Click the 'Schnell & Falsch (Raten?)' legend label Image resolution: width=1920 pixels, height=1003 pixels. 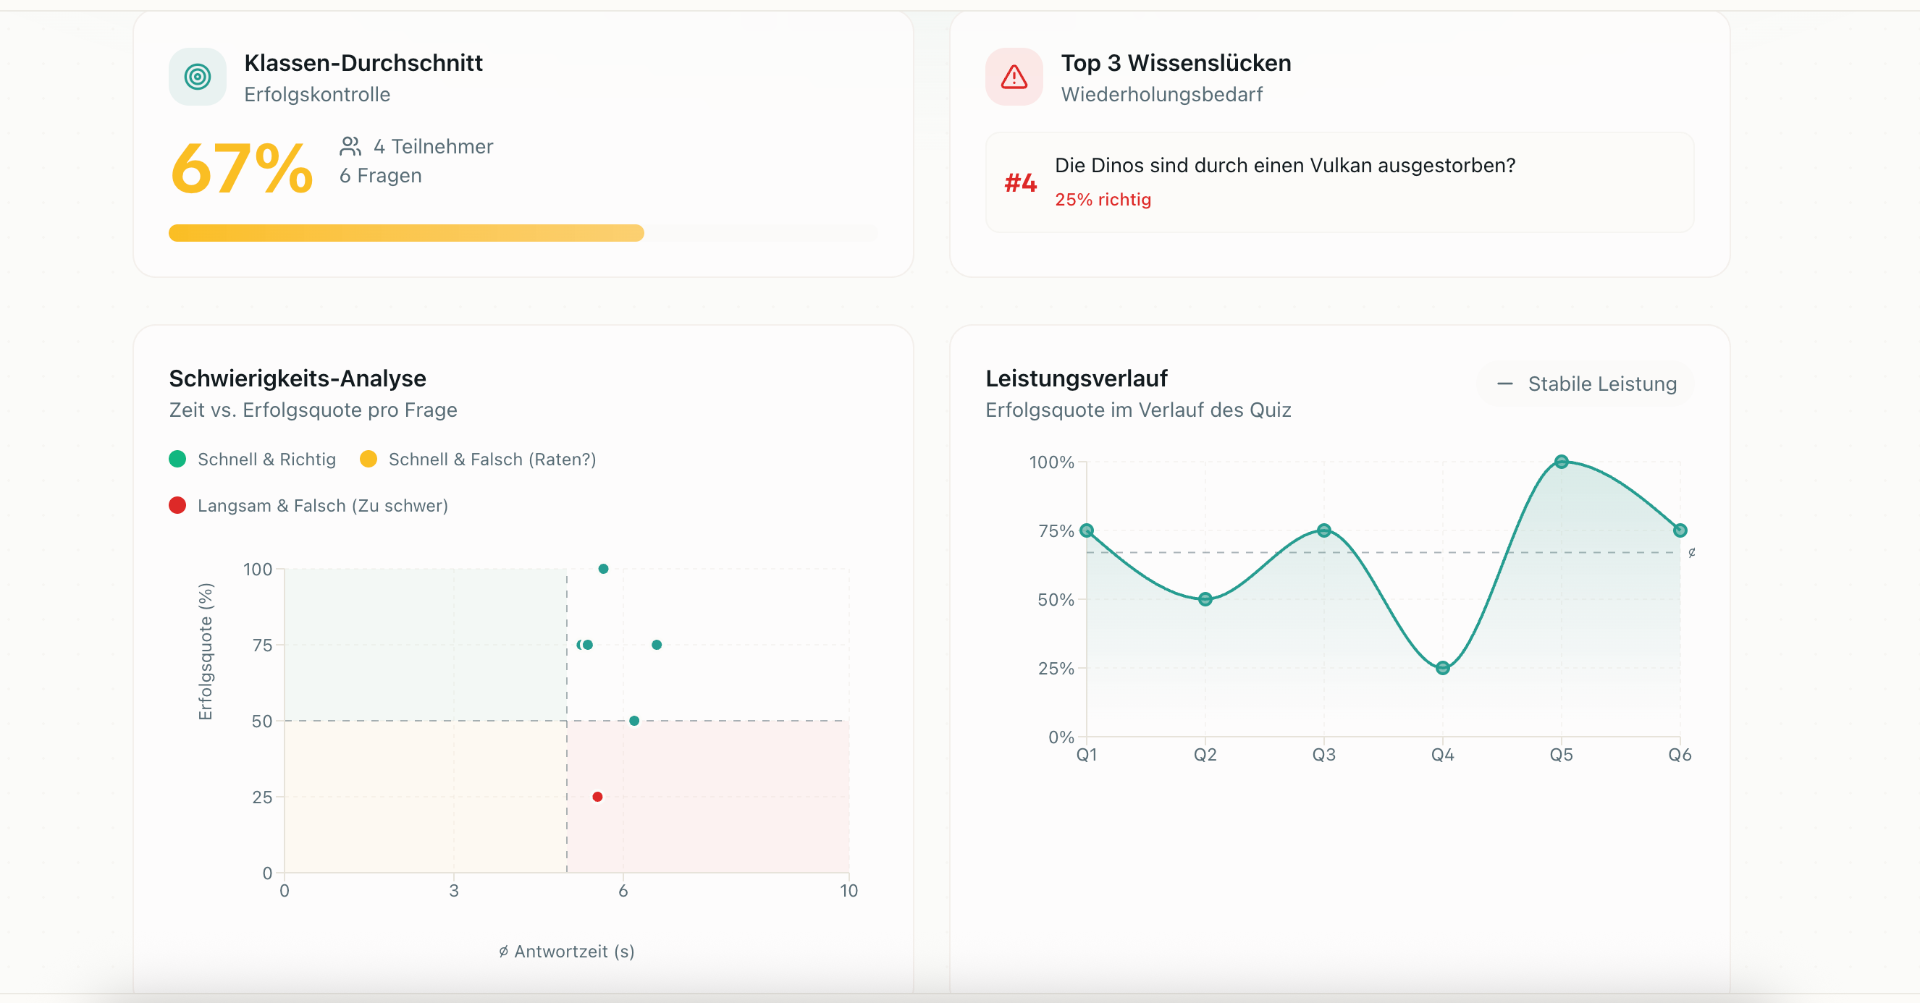tap(492, 459)
